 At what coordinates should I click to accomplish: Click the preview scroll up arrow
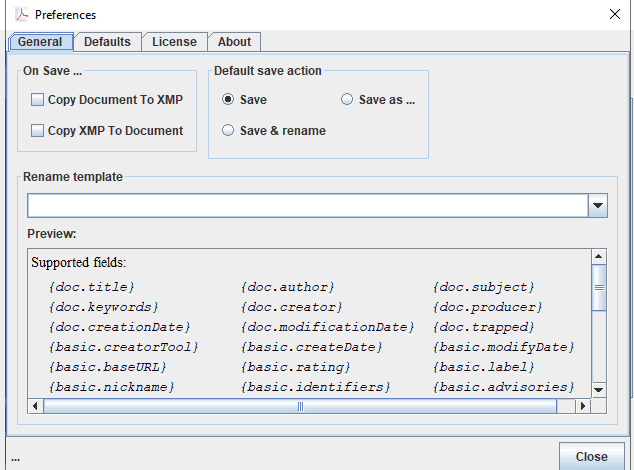click(598, 256)
